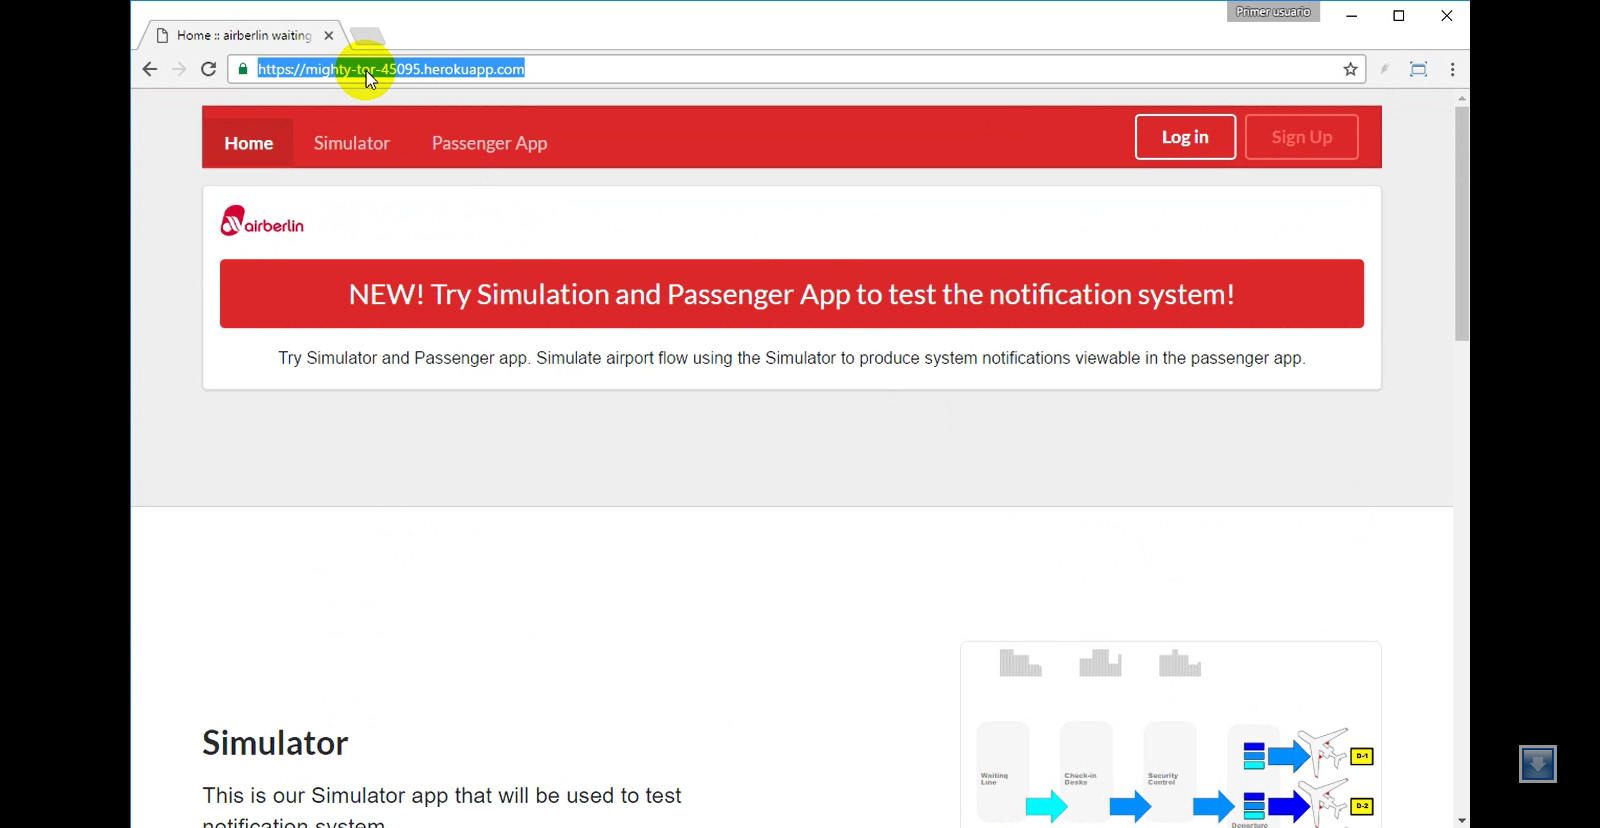1600x828 pixels.
Task: Click the airberlin logo
Action: pos(262,221)
